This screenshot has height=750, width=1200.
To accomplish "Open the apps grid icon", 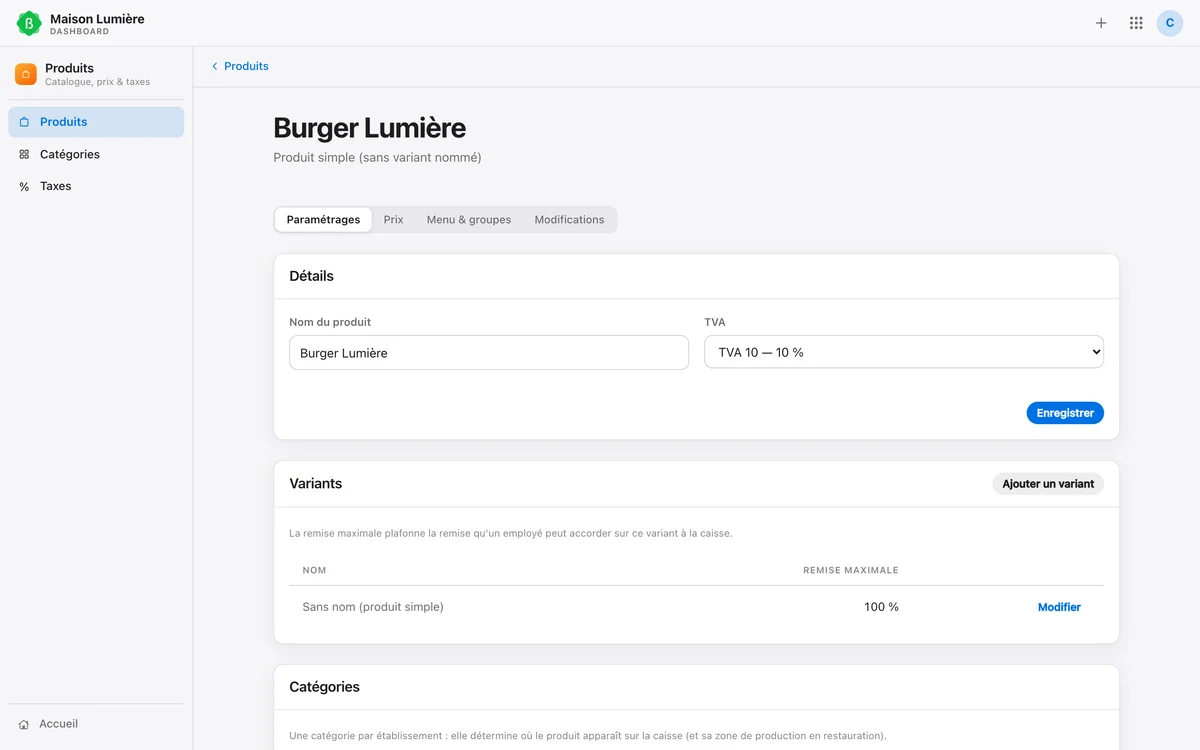I will pos(1136,23).
